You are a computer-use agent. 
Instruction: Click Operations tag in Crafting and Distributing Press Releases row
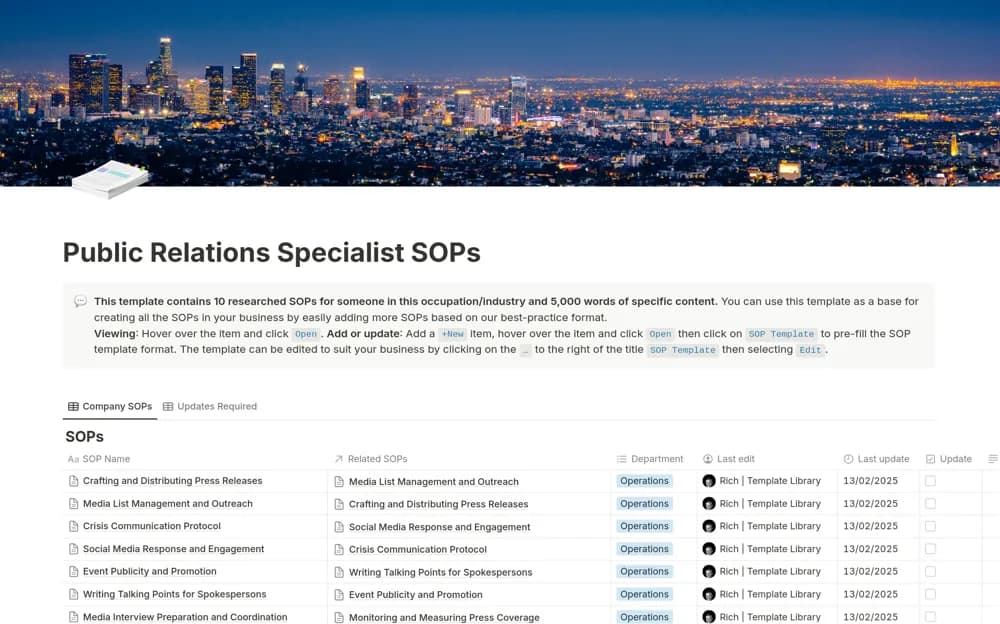pyautogui.click(x=644, y=481)
